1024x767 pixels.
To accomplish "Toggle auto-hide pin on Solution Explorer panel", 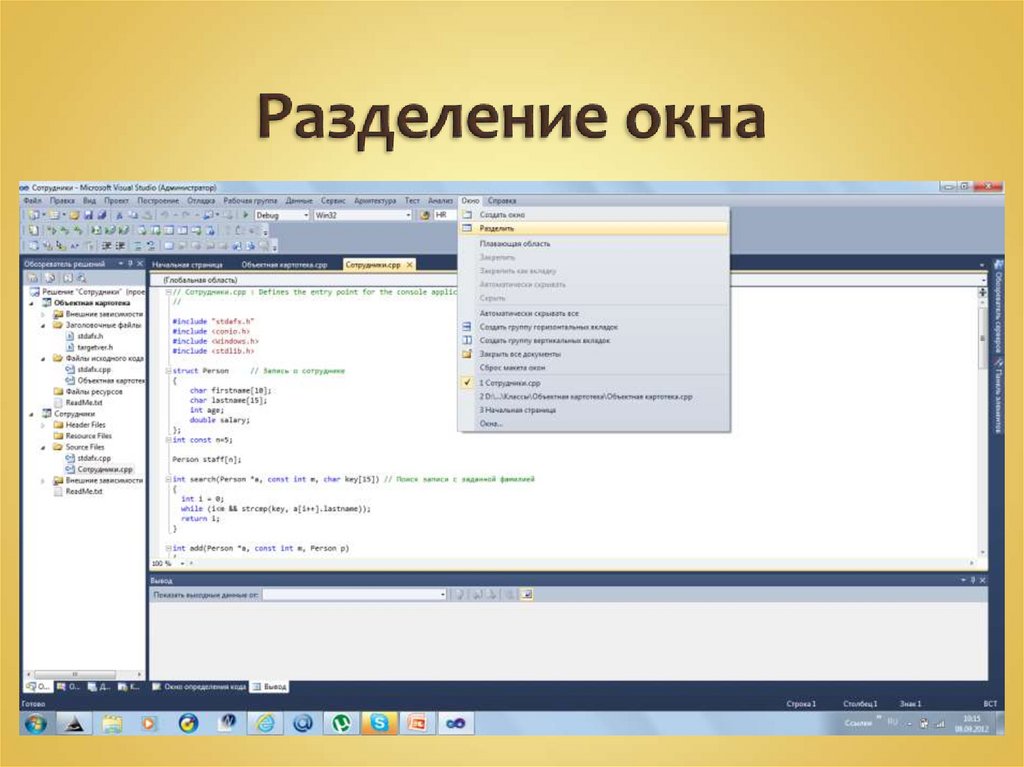I will (x=130, y=264).
